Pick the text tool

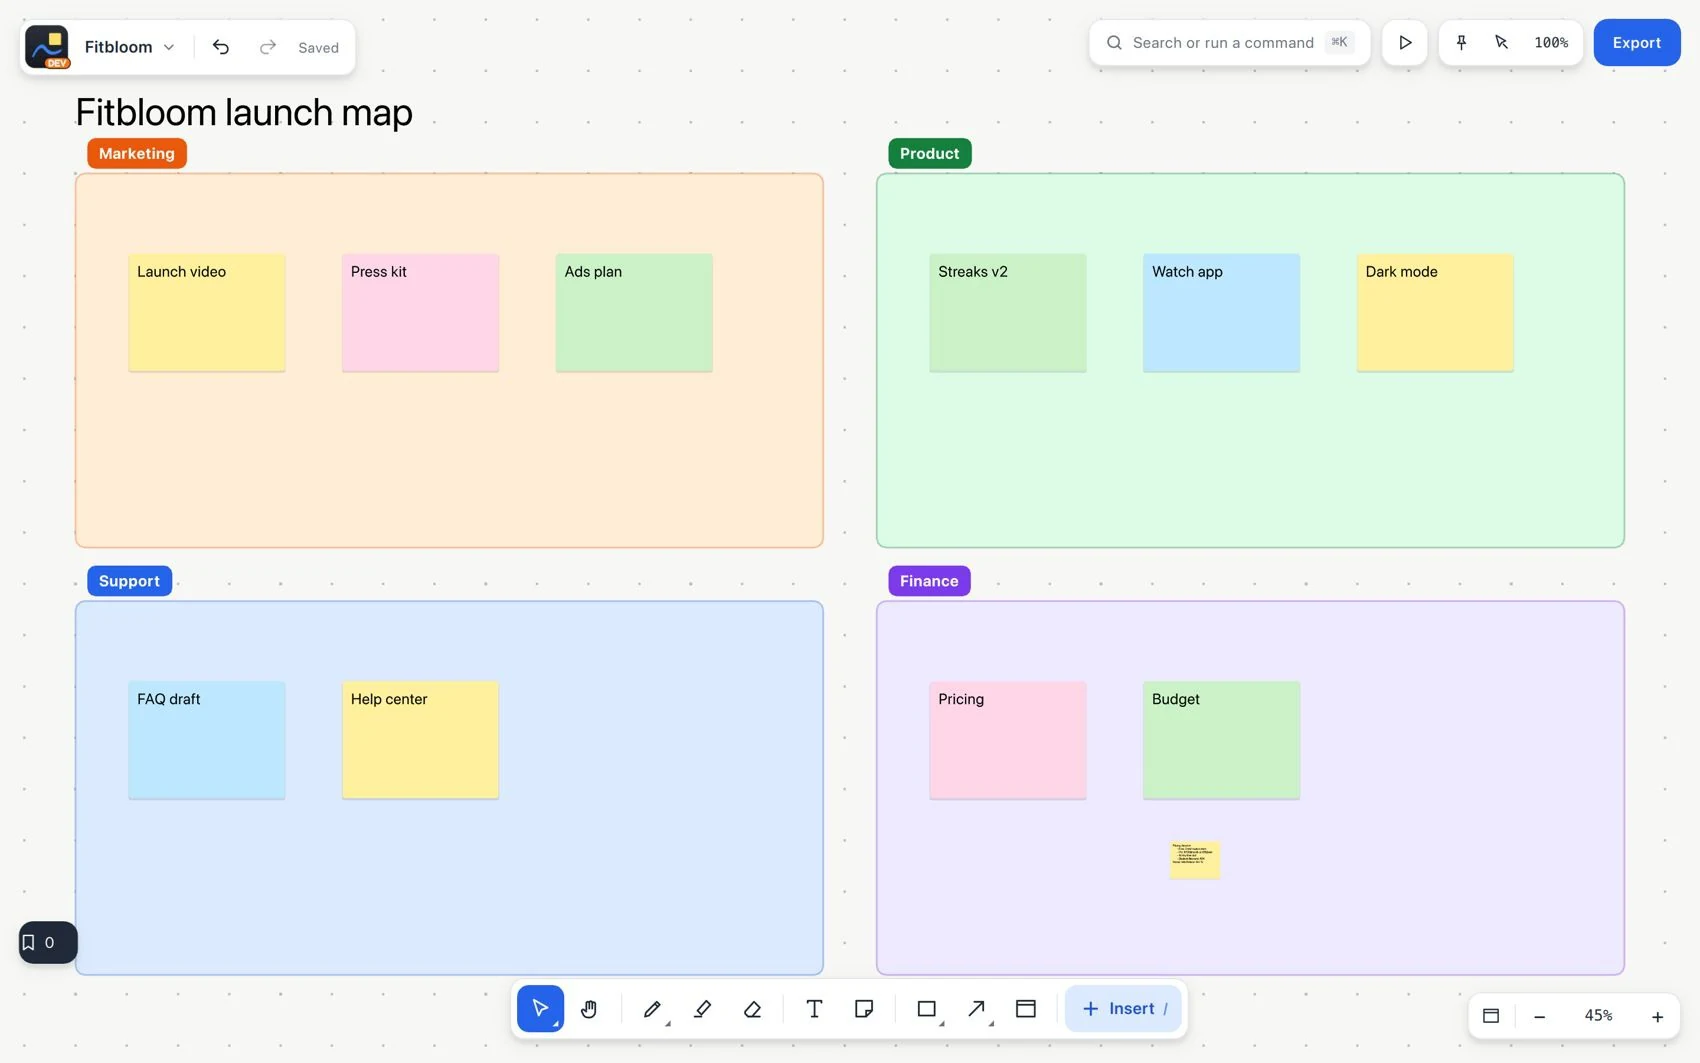(814, 1008)
